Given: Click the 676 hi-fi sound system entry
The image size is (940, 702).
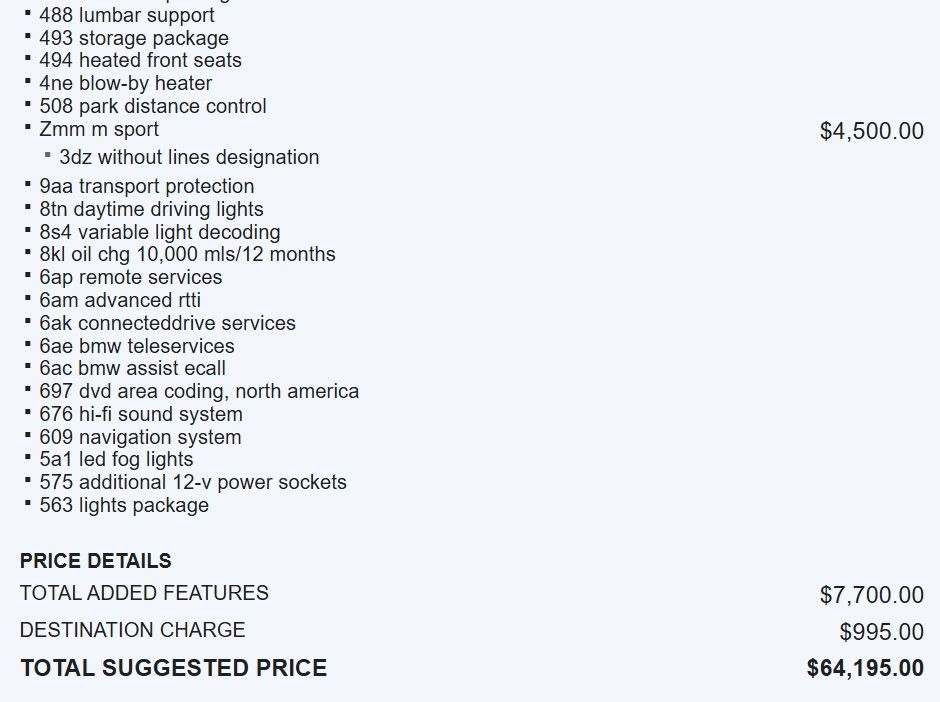Looking at the screenshot, I should click(141, 414).
